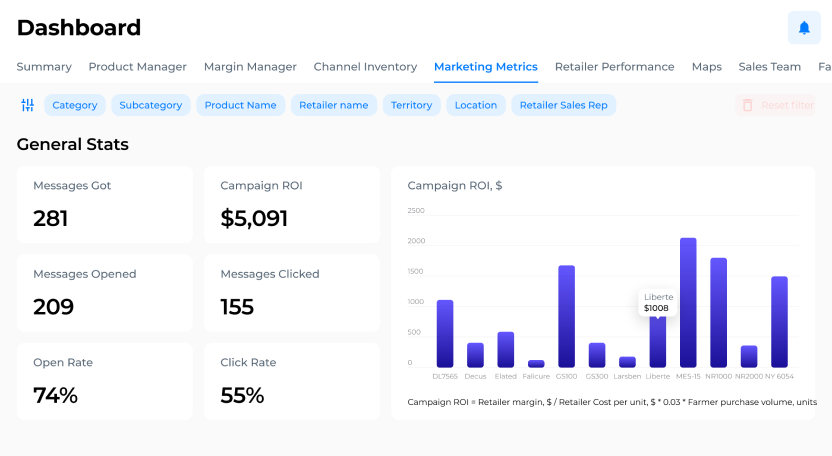Screen dimensions: 832x456
Task: Select the Channel Inventory tab
Action: point(365,67)
